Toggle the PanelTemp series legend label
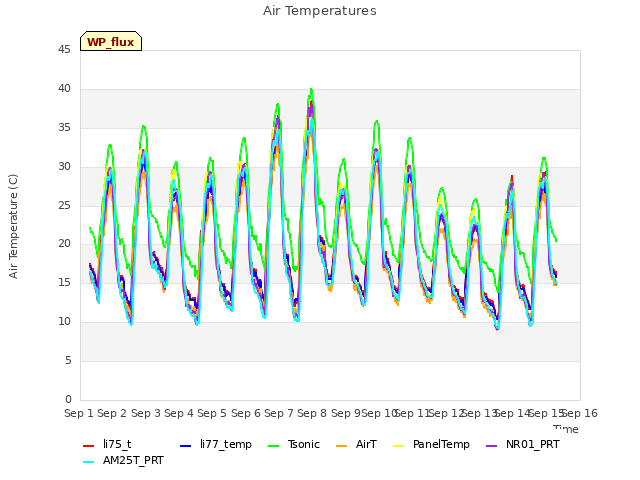Image resolution: width=640 pixels, height=480 pixels. (441, 444)
